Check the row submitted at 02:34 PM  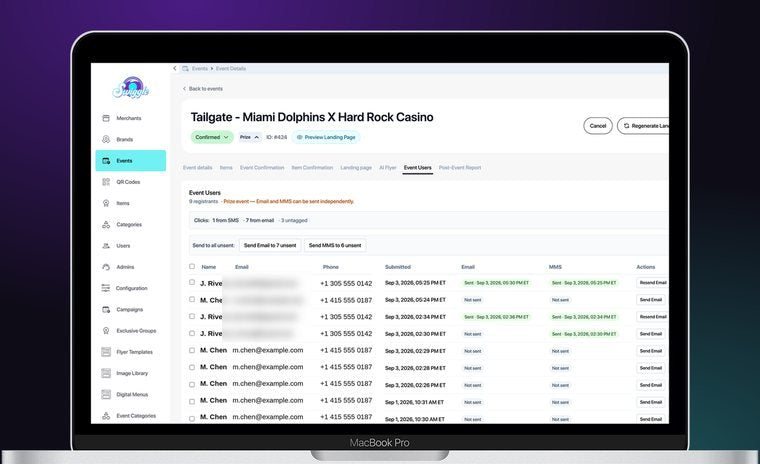pos(192,316)
